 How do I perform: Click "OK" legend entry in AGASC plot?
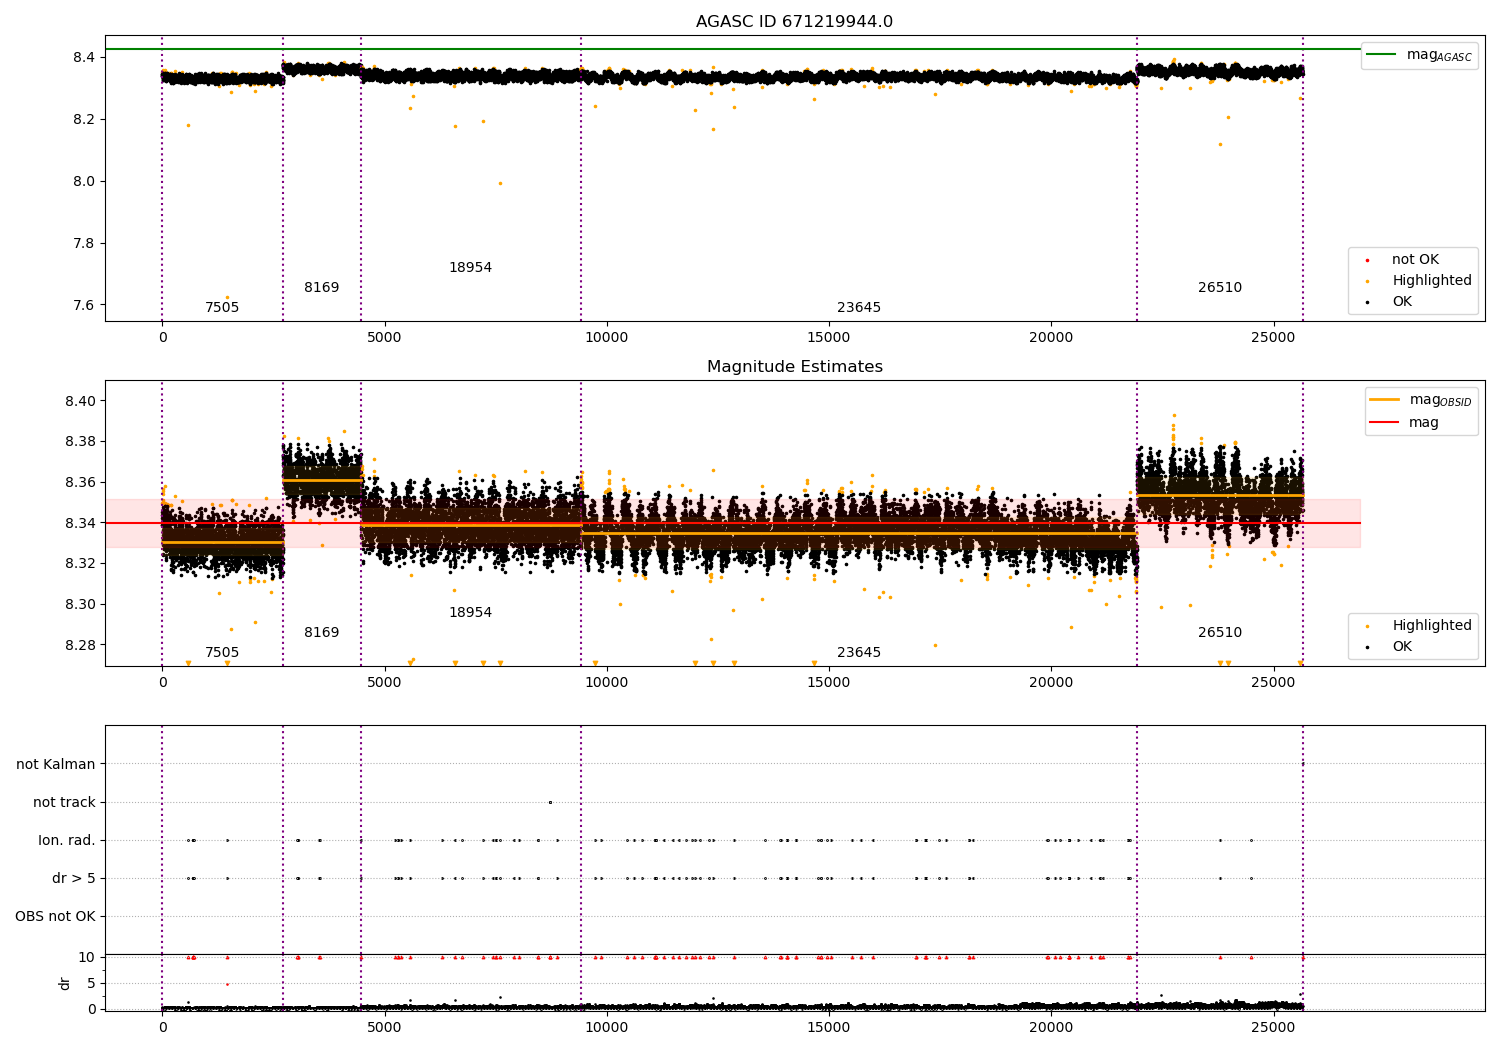[x=1402, y=302]
